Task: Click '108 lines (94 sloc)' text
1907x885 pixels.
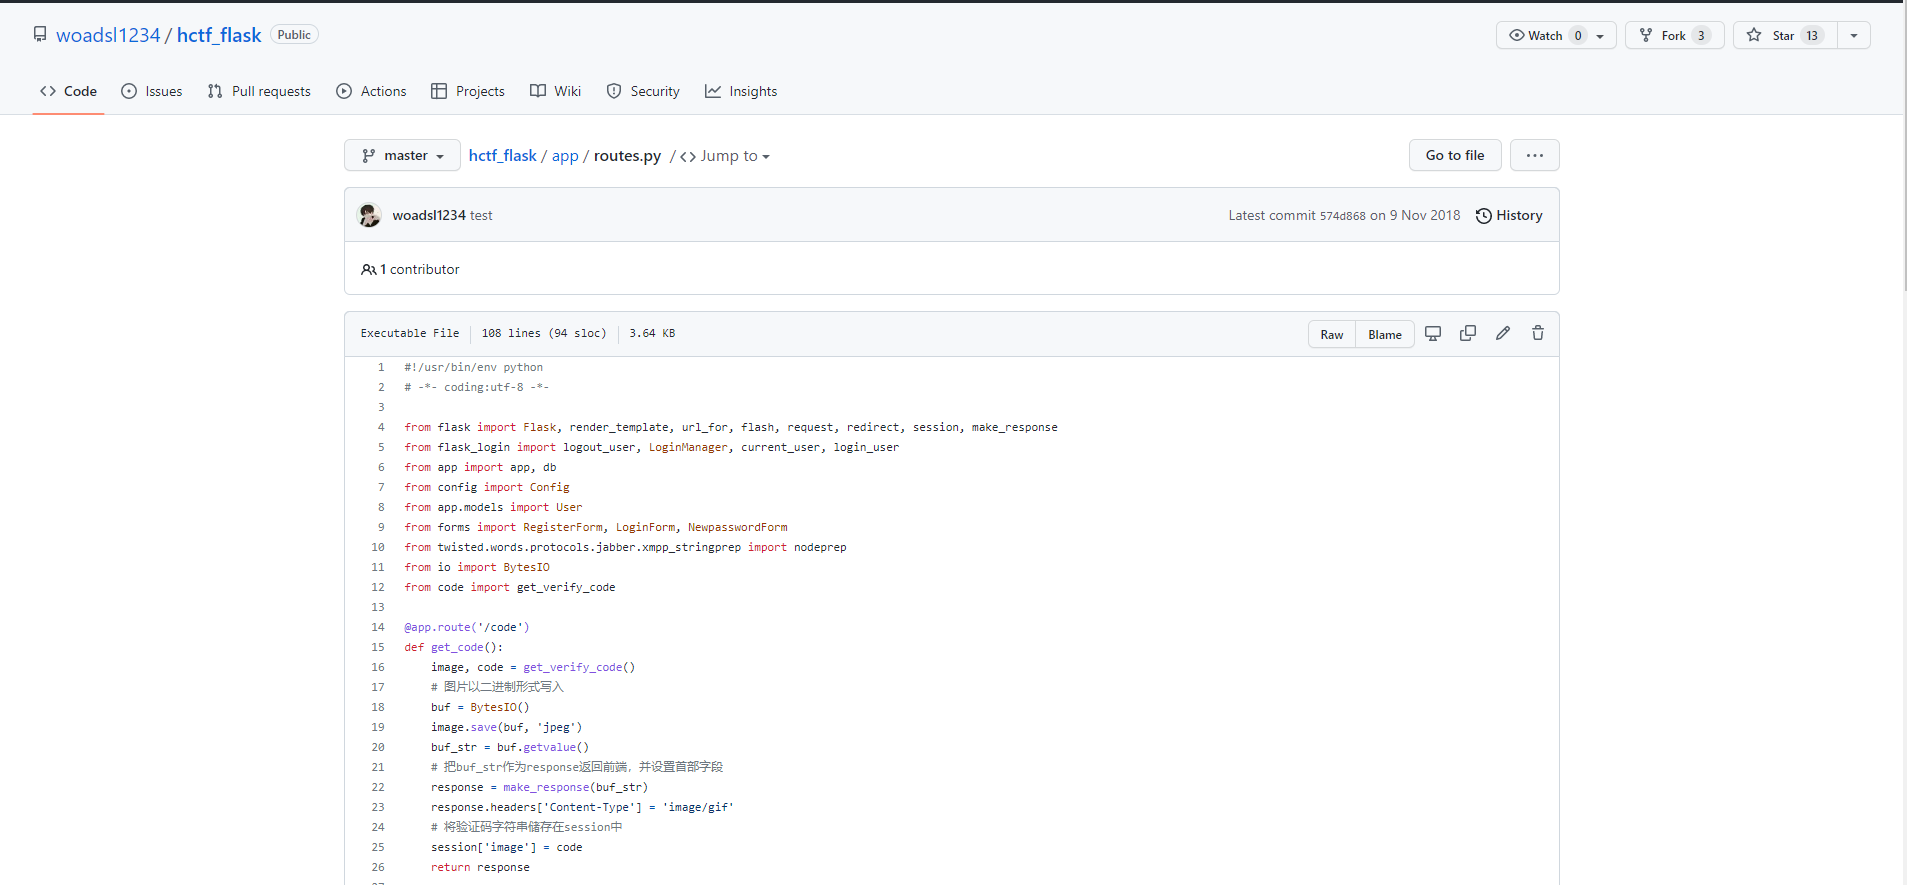Action: point(544,333)
